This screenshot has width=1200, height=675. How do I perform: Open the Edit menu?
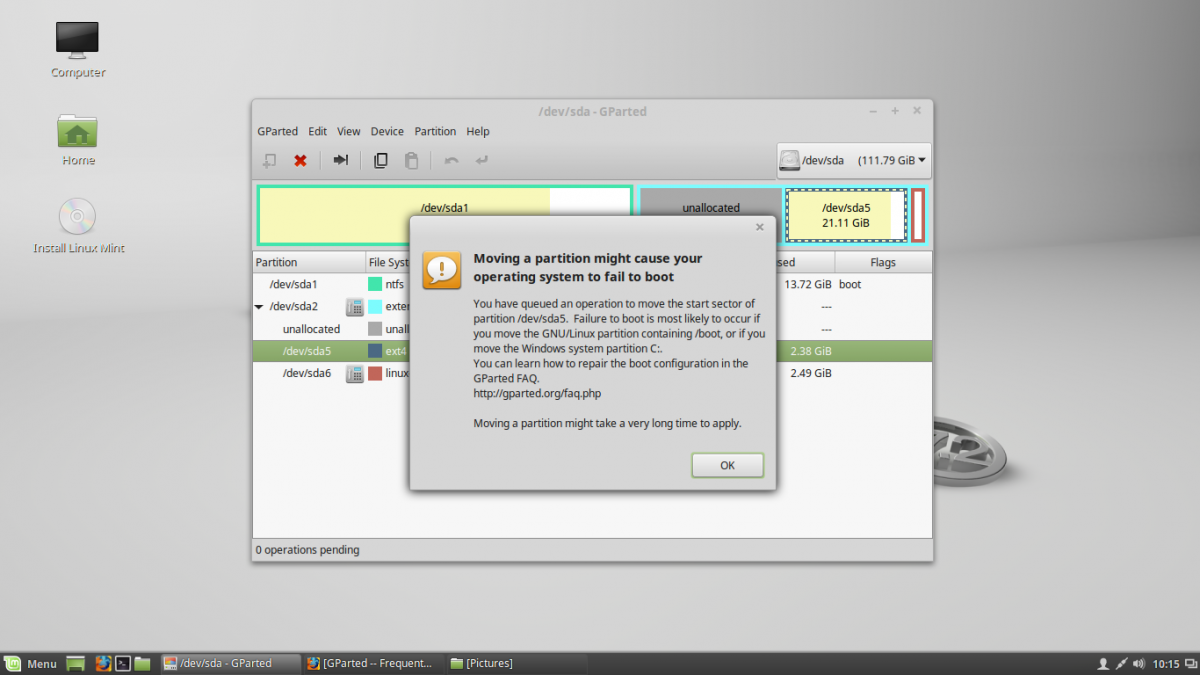318,131
